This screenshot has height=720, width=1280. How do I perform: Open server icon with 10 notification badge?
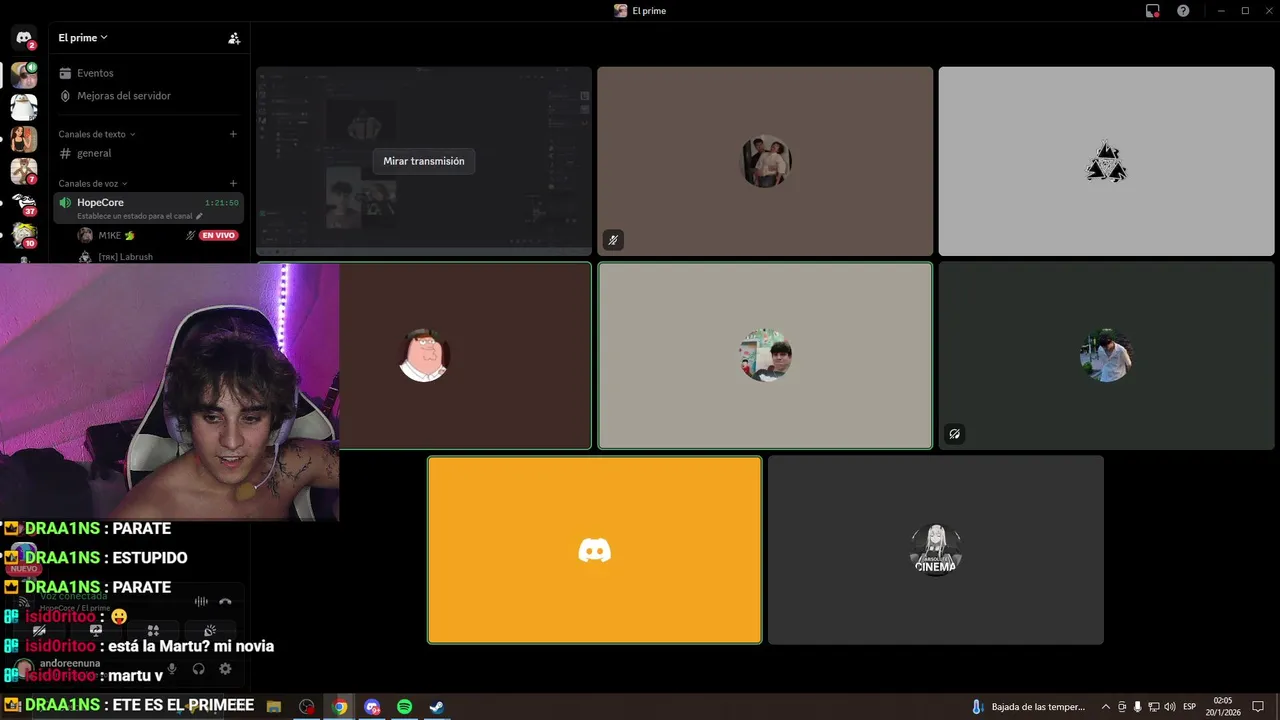pos(24,235)
